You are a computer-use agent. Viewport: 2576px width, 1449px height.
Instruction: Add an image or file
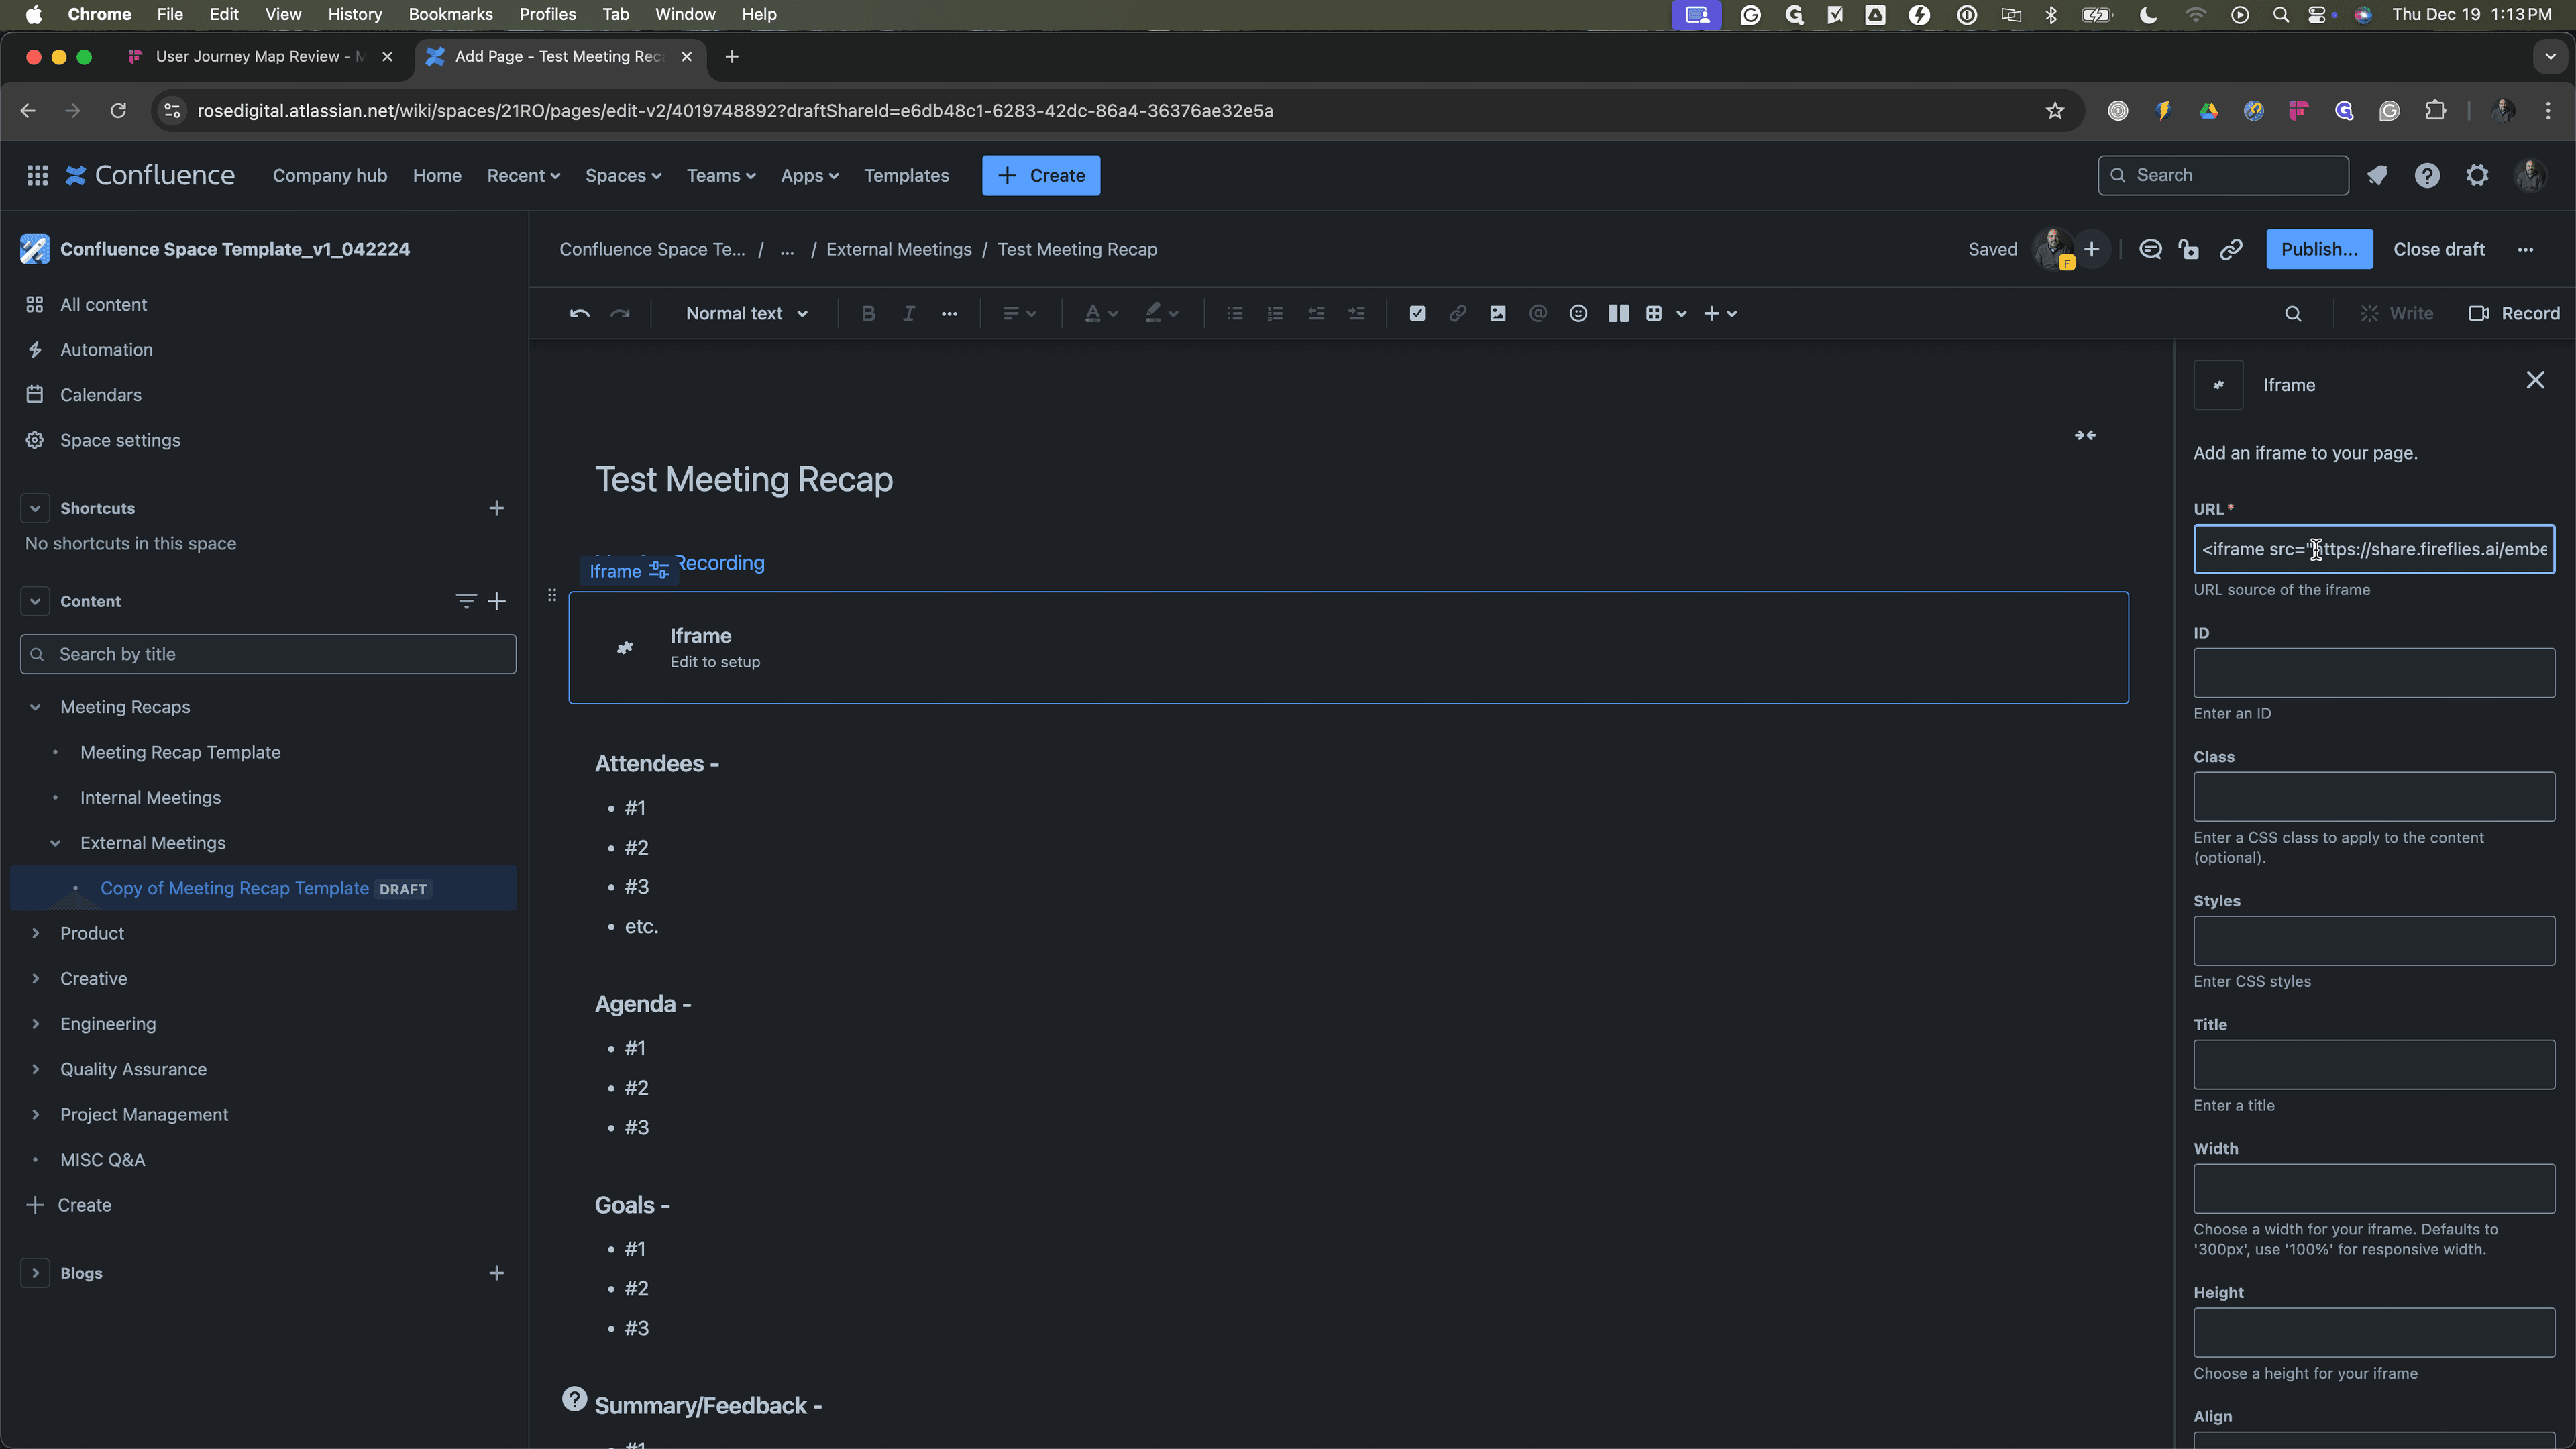1498,314
